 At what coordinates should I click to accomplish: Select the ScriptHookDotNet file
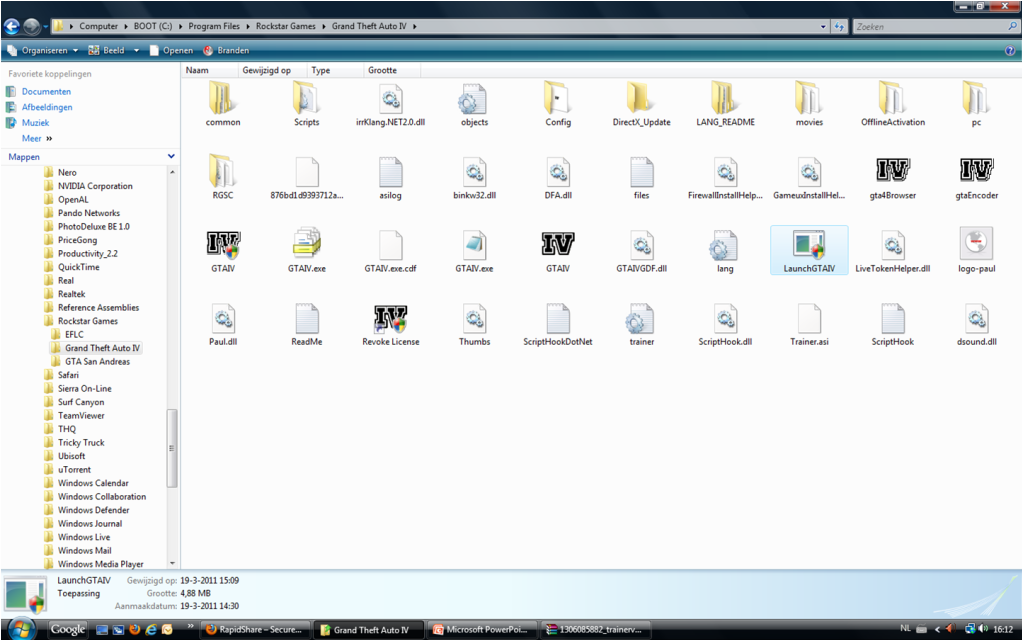tap(558, 324)
